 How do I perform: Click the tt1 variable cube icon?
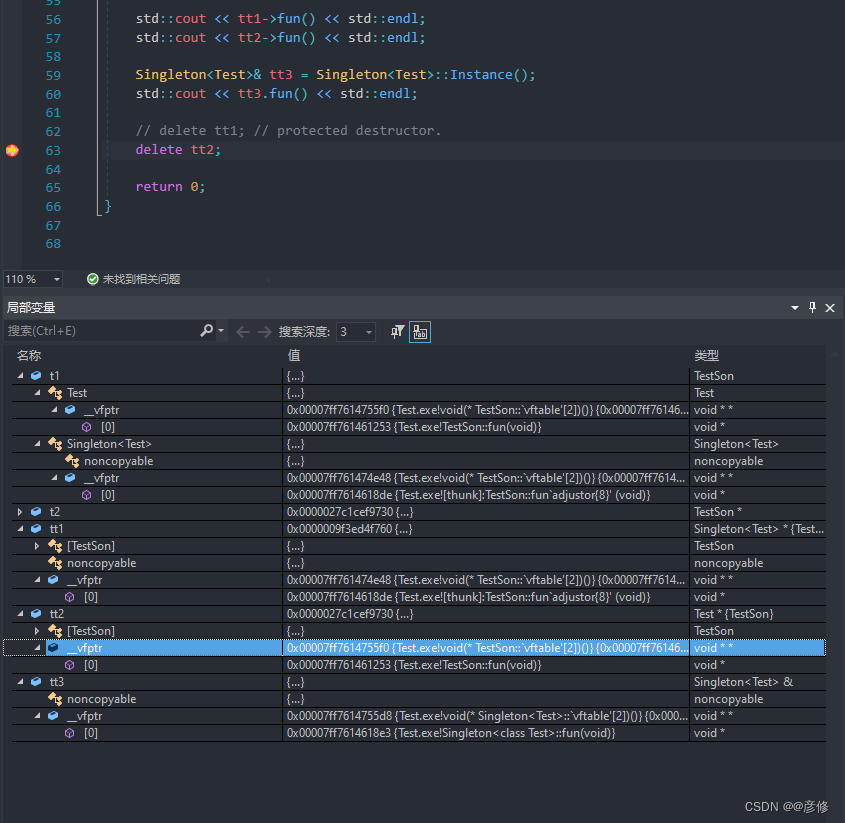pos(36,529)
